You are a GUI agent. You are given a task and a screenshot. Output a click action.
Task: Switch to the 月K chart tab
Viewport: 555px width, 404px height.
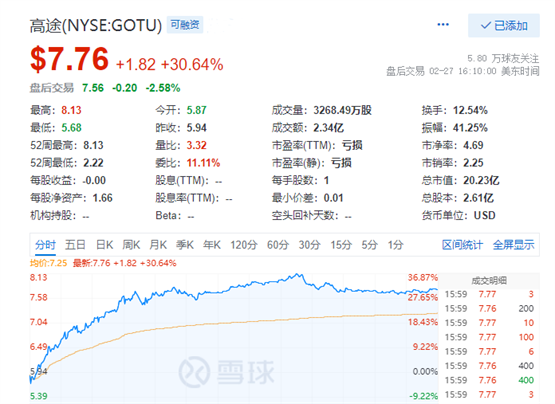[158, 245]
